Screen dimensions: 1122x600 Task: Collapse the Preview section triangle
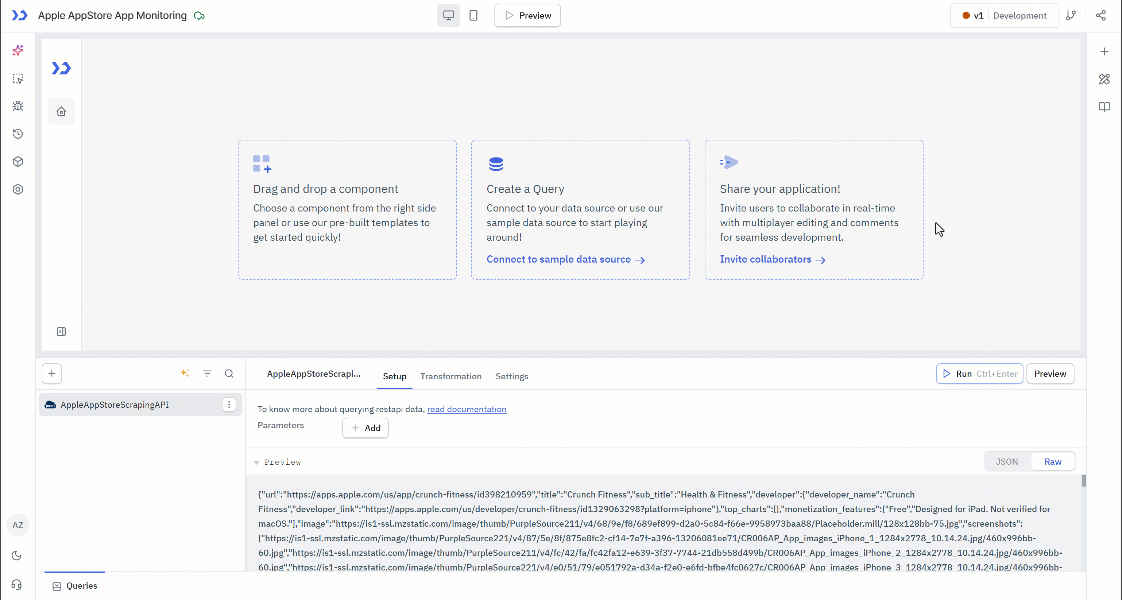point(256,463)
